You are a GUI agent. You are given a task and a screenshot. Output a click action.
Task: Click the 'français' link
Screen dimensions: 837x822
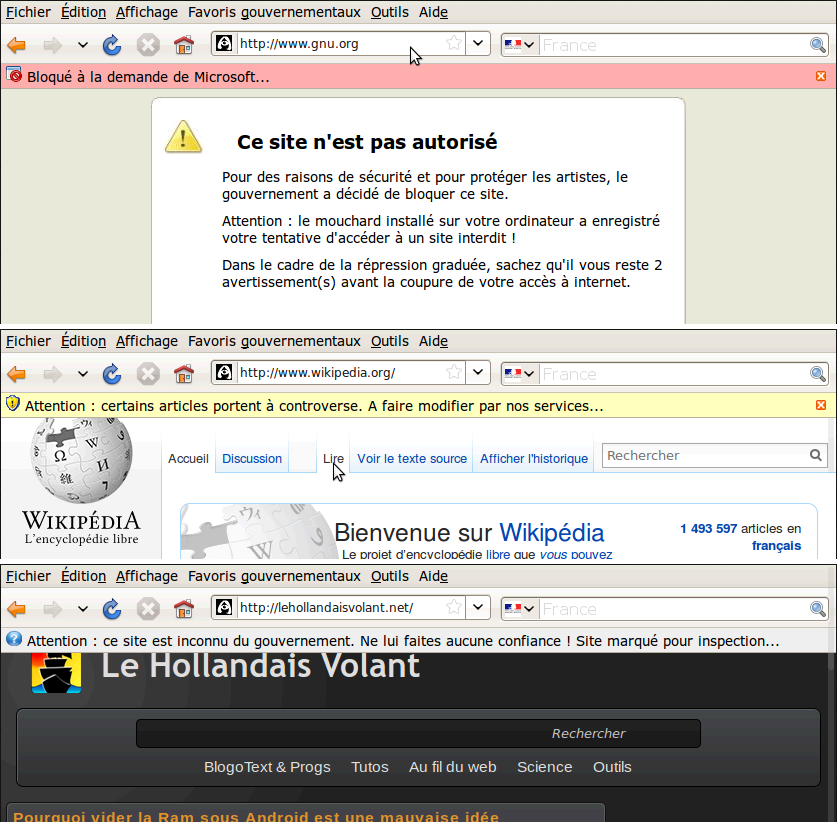pyautogui.click(x=776, y=546)
